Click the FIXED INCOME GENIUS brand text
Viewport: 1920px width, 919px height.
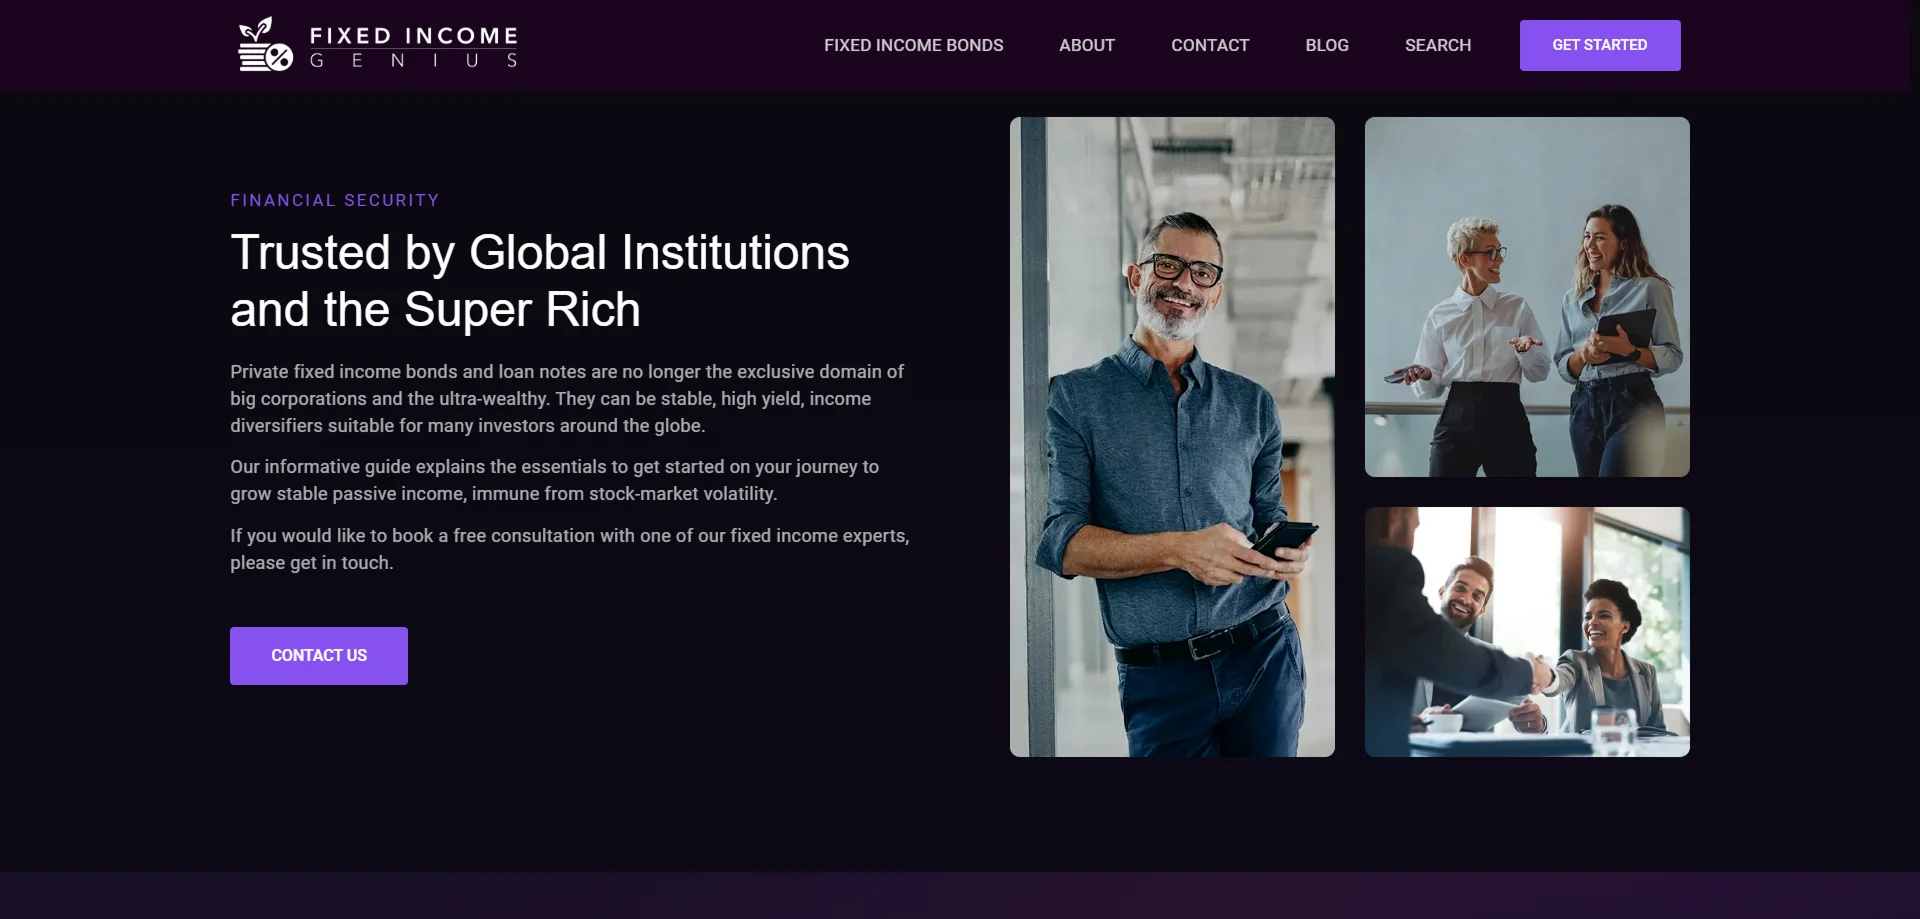[x=414, y=47]
